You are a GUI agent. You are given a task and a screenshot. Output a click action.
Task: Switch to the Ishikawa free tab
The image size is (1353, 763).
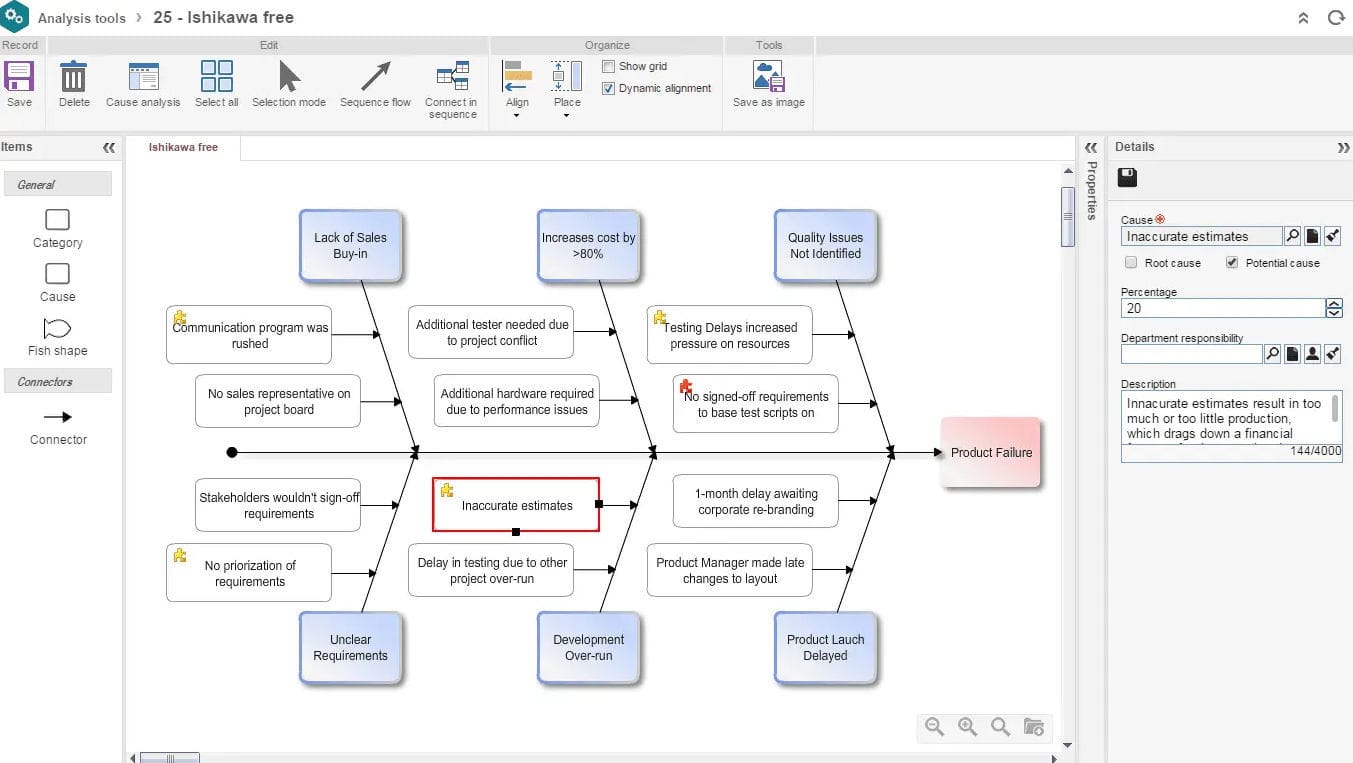pyautogui.click(x=183, y=146)
